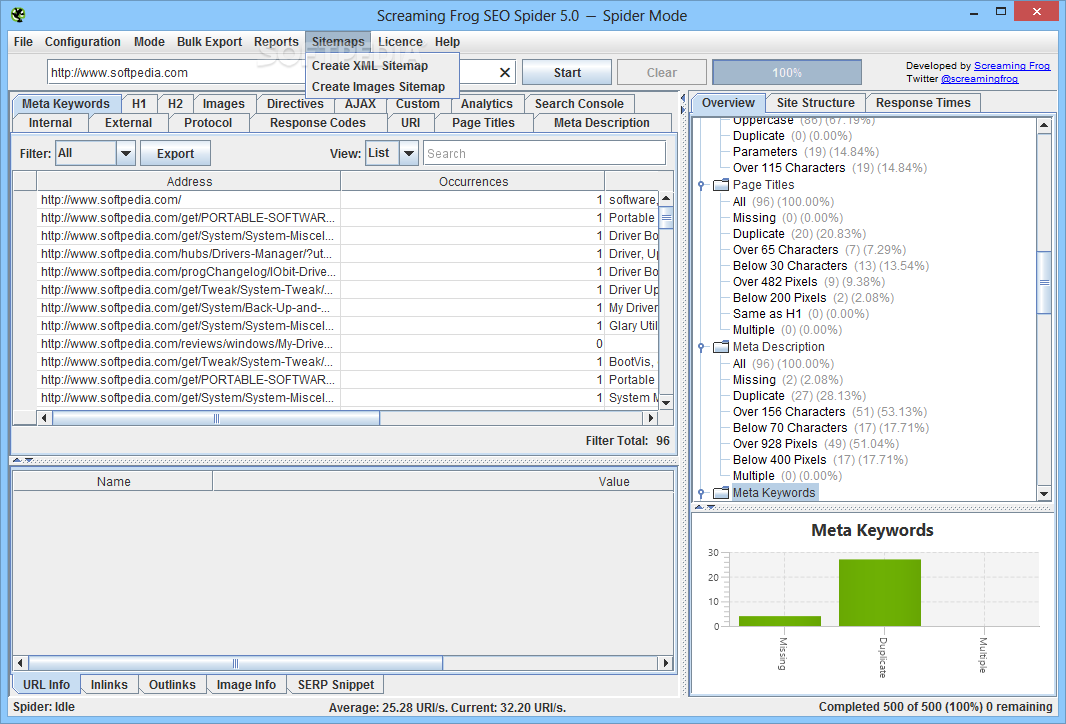Open the Help menu

click(x=447, y=41)
